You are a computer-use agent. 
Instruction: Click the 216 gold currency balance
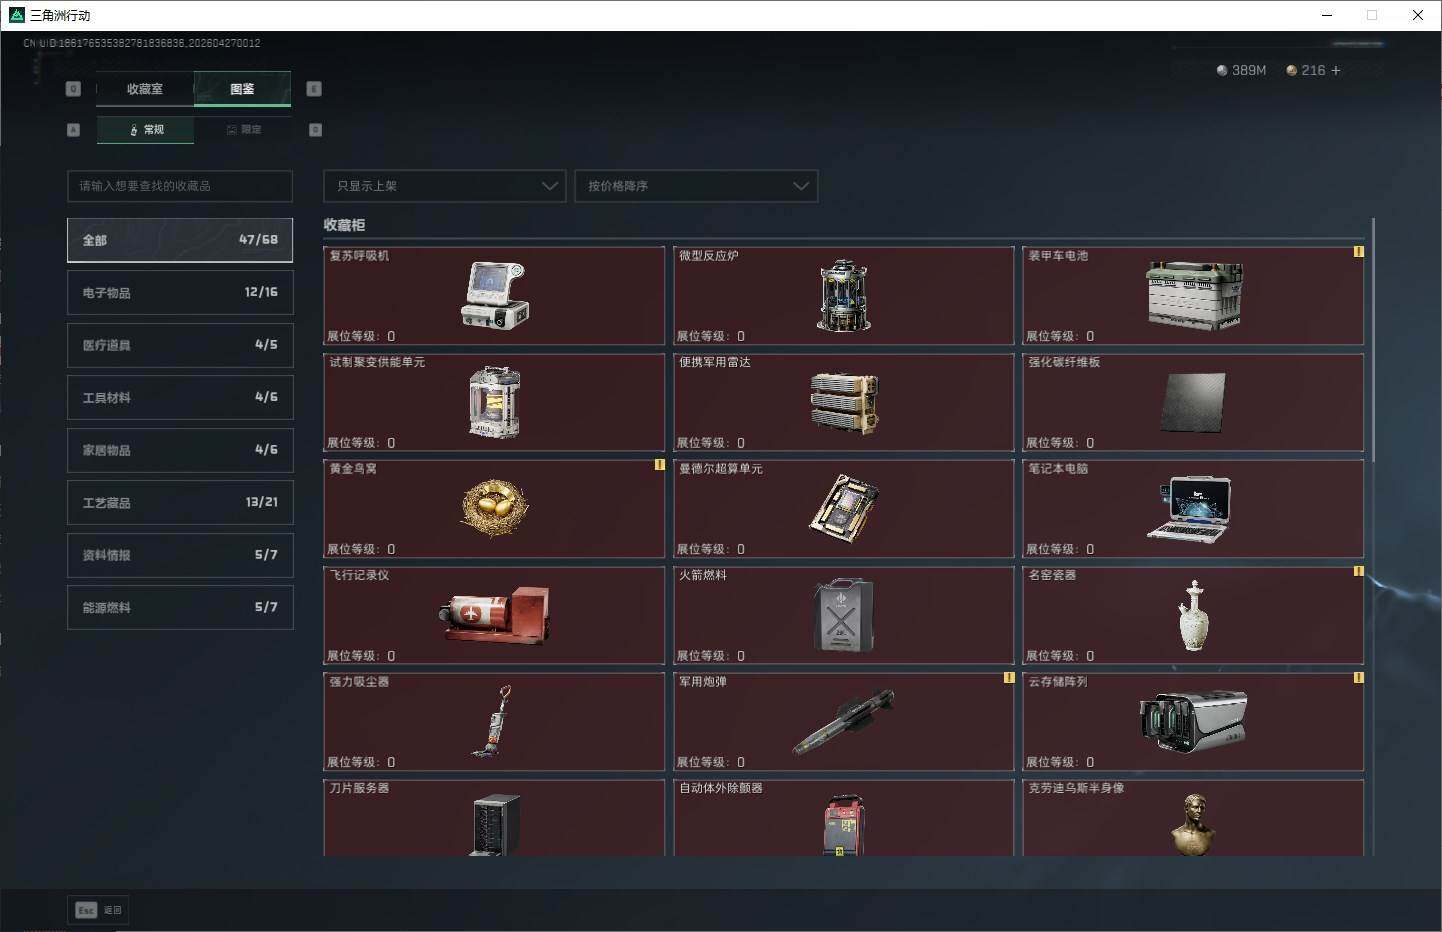[1306, 70]
